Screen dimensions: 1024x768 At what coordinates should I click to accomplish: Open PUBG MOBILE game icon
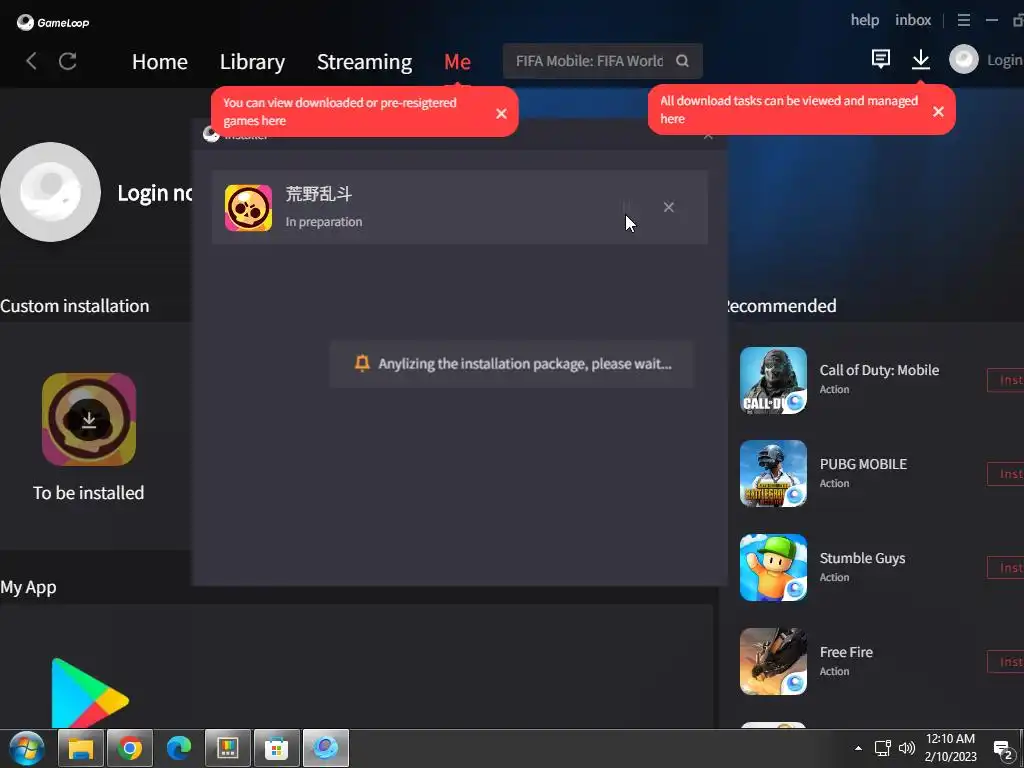click(x=773, y=473)
